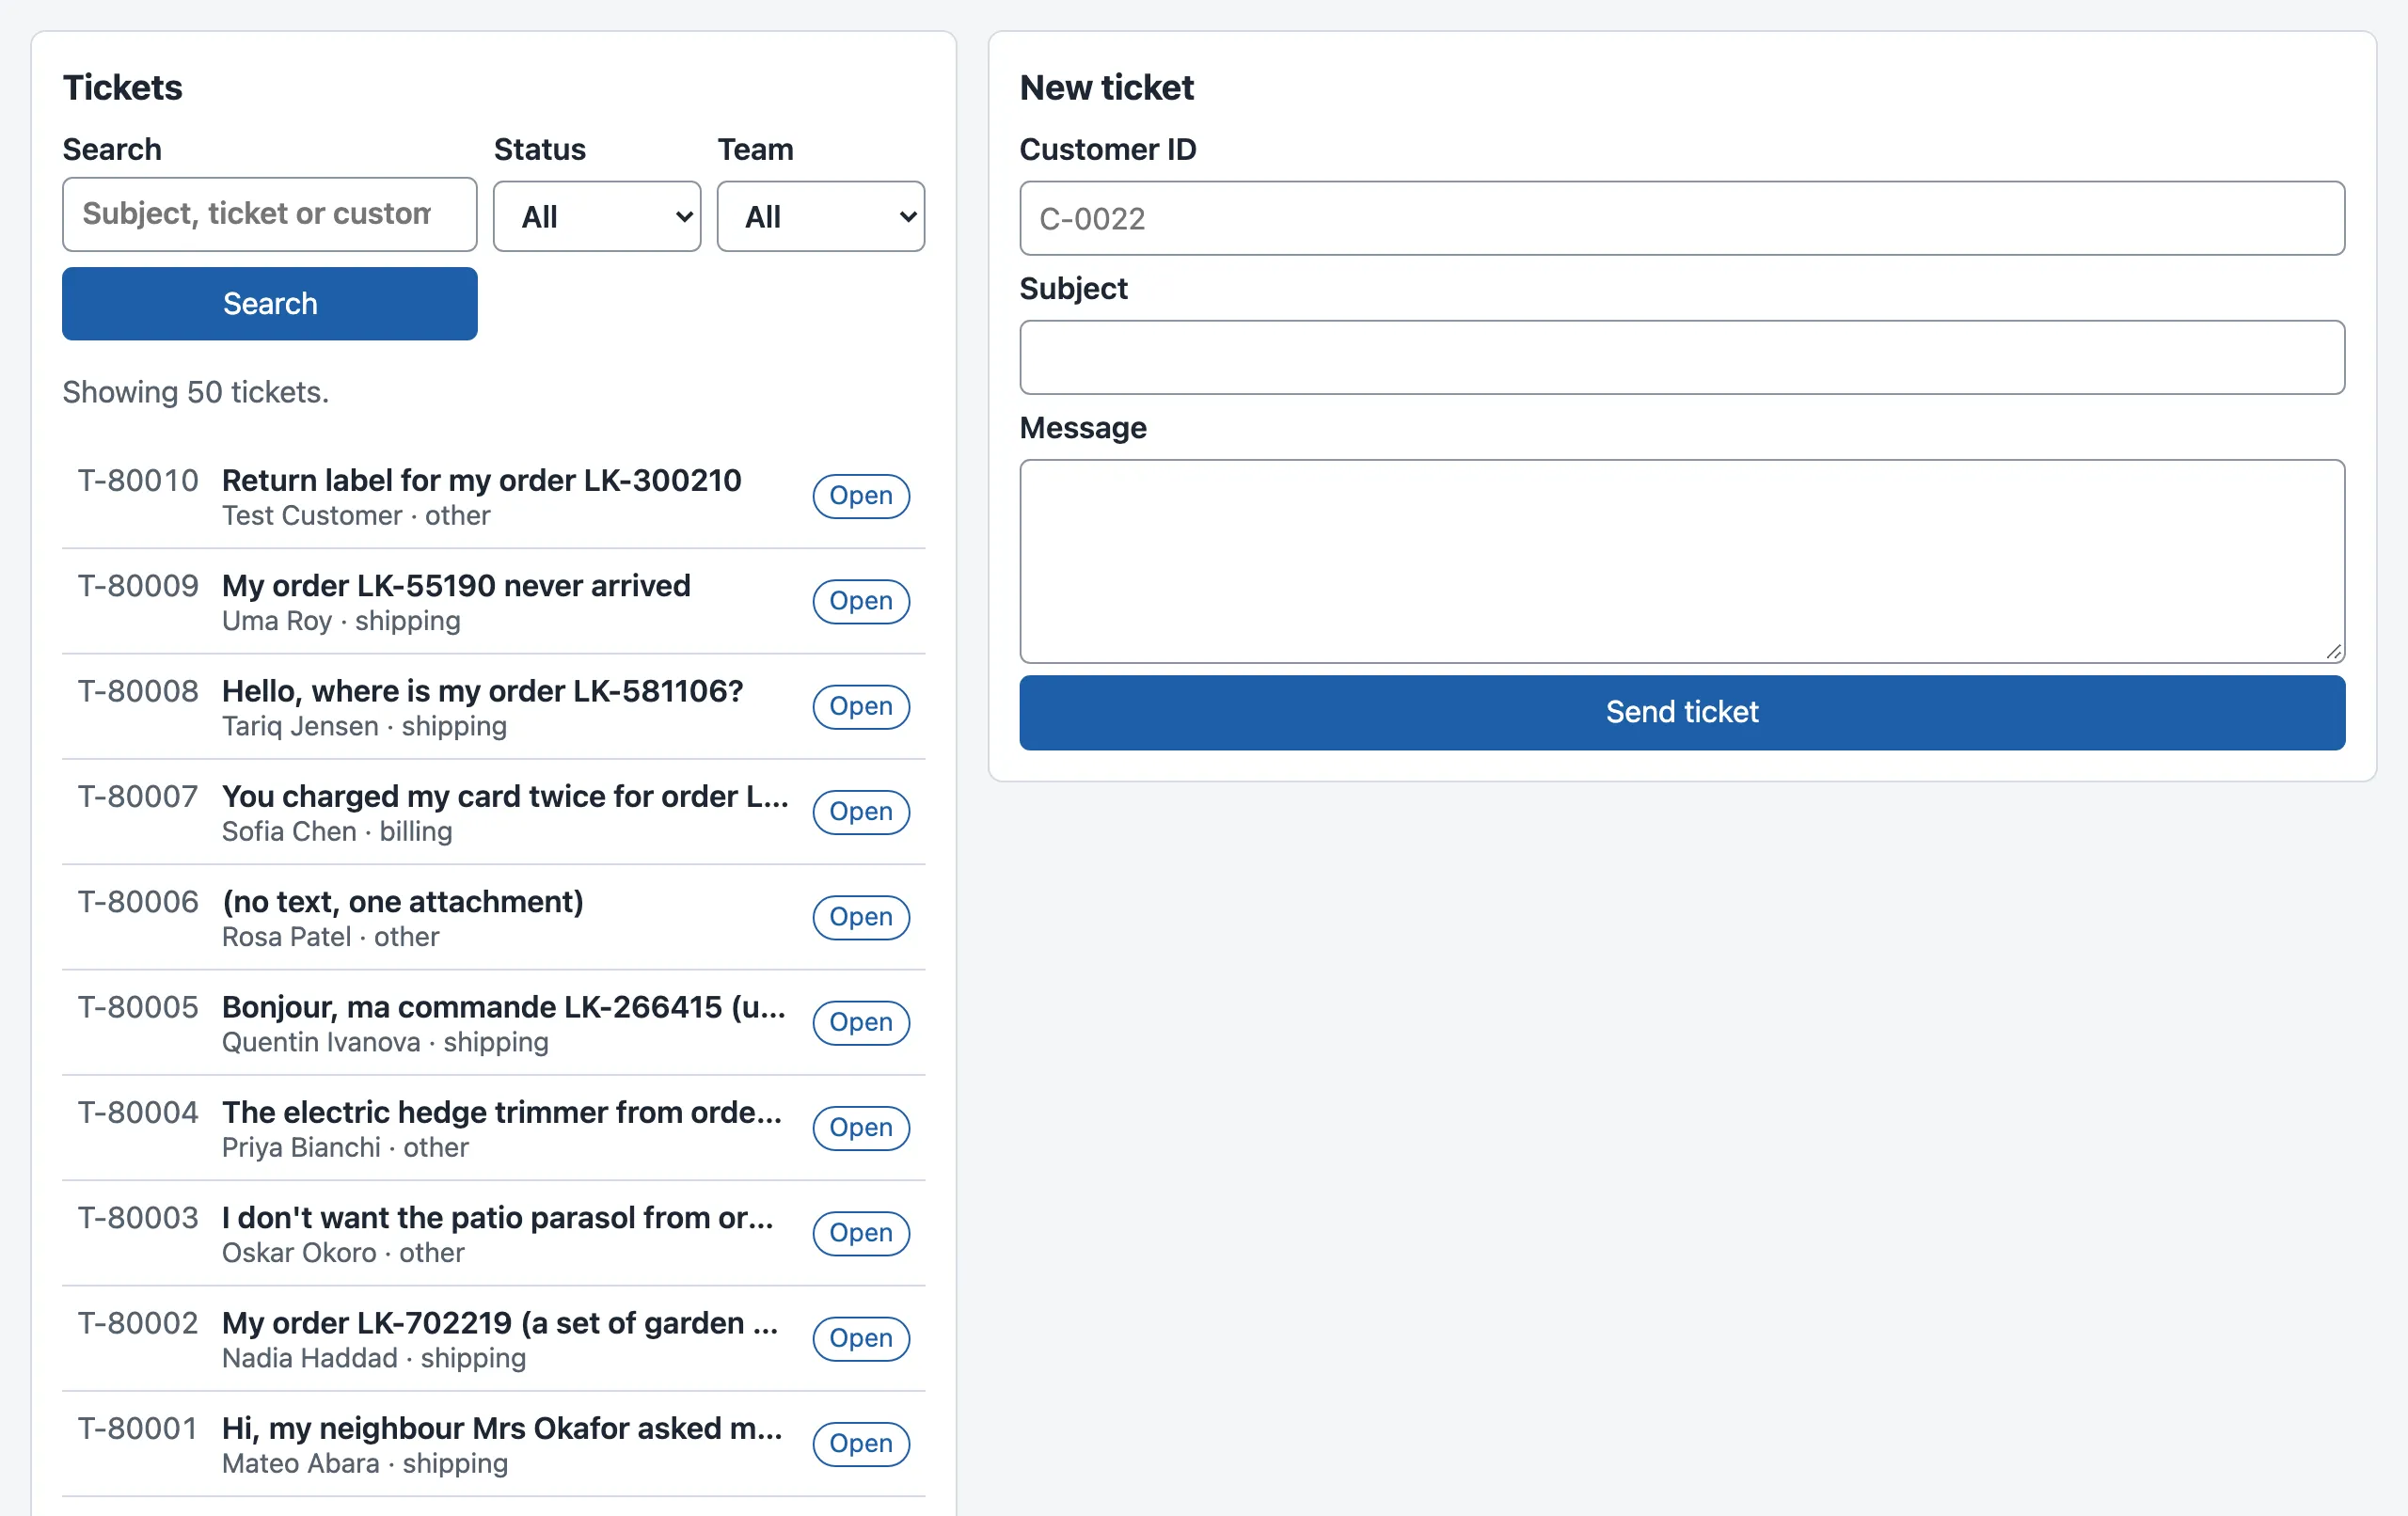
Task: Click ticket ID T-80001
Action: coord(138,1428)
